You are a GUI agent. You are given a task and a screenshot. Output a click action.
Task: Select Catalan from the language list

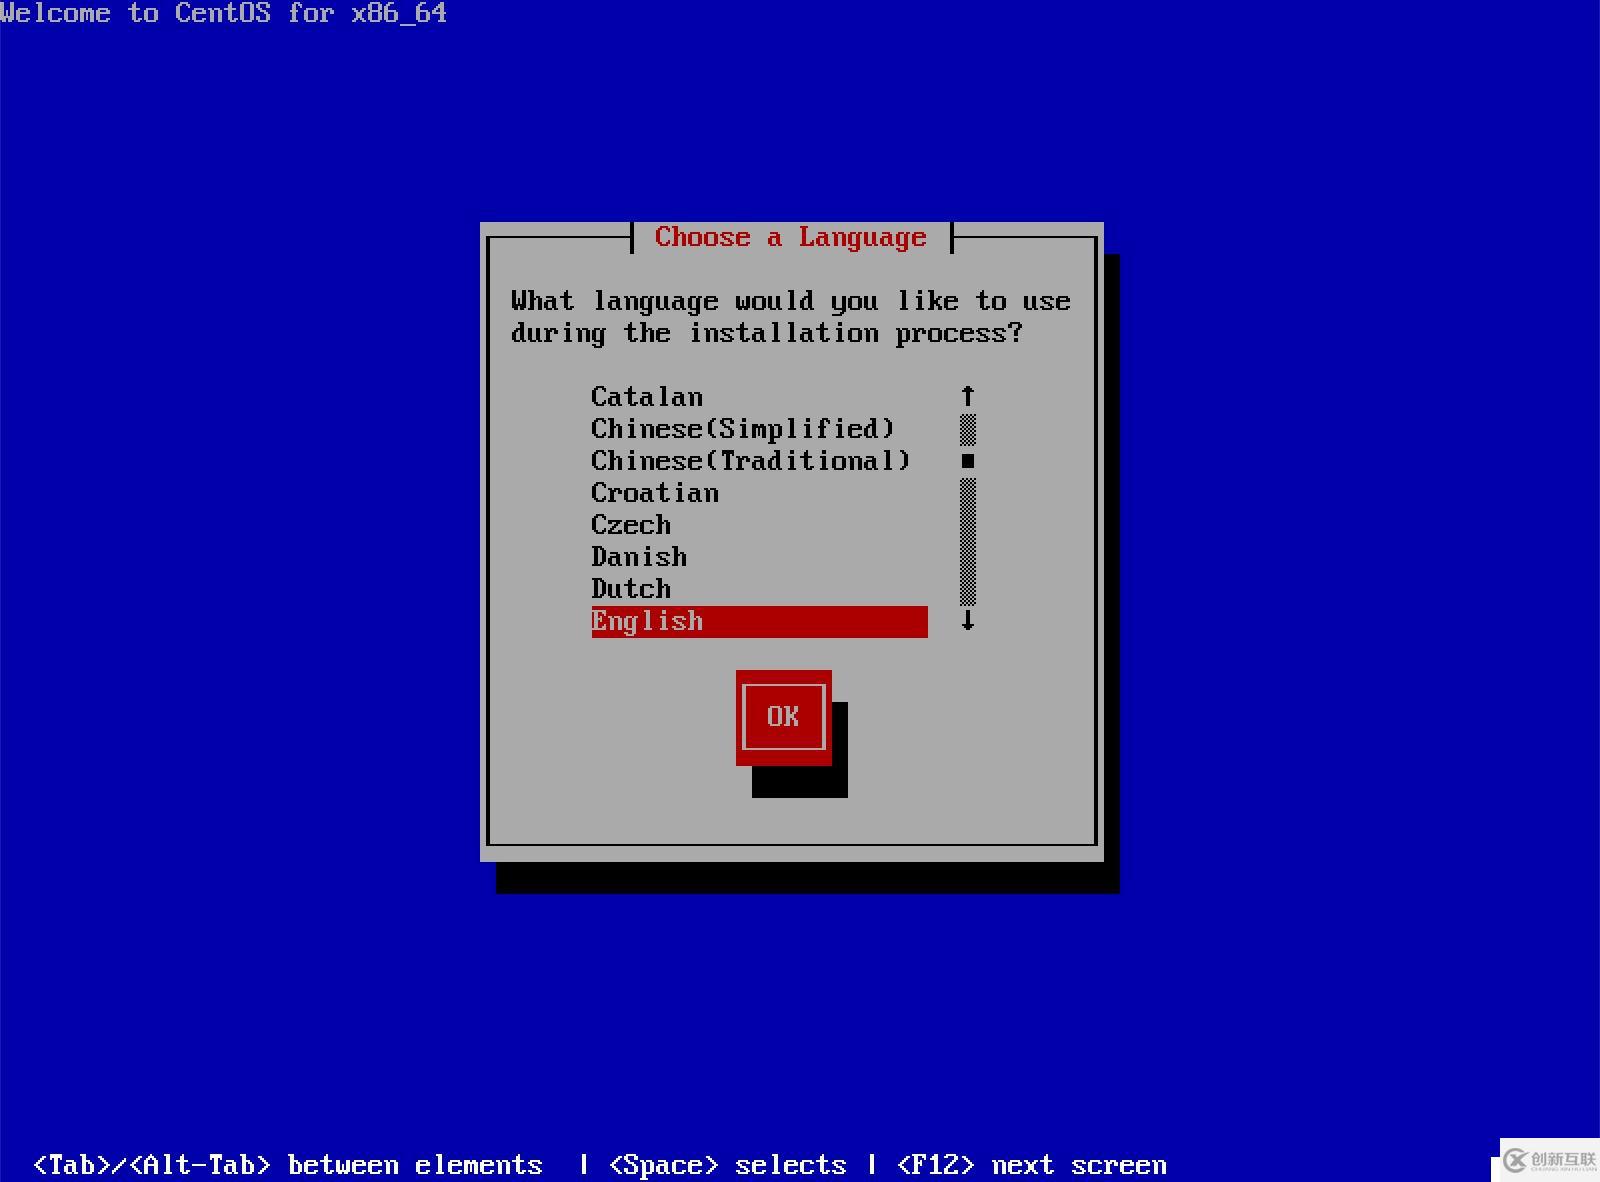coord(647,397)
